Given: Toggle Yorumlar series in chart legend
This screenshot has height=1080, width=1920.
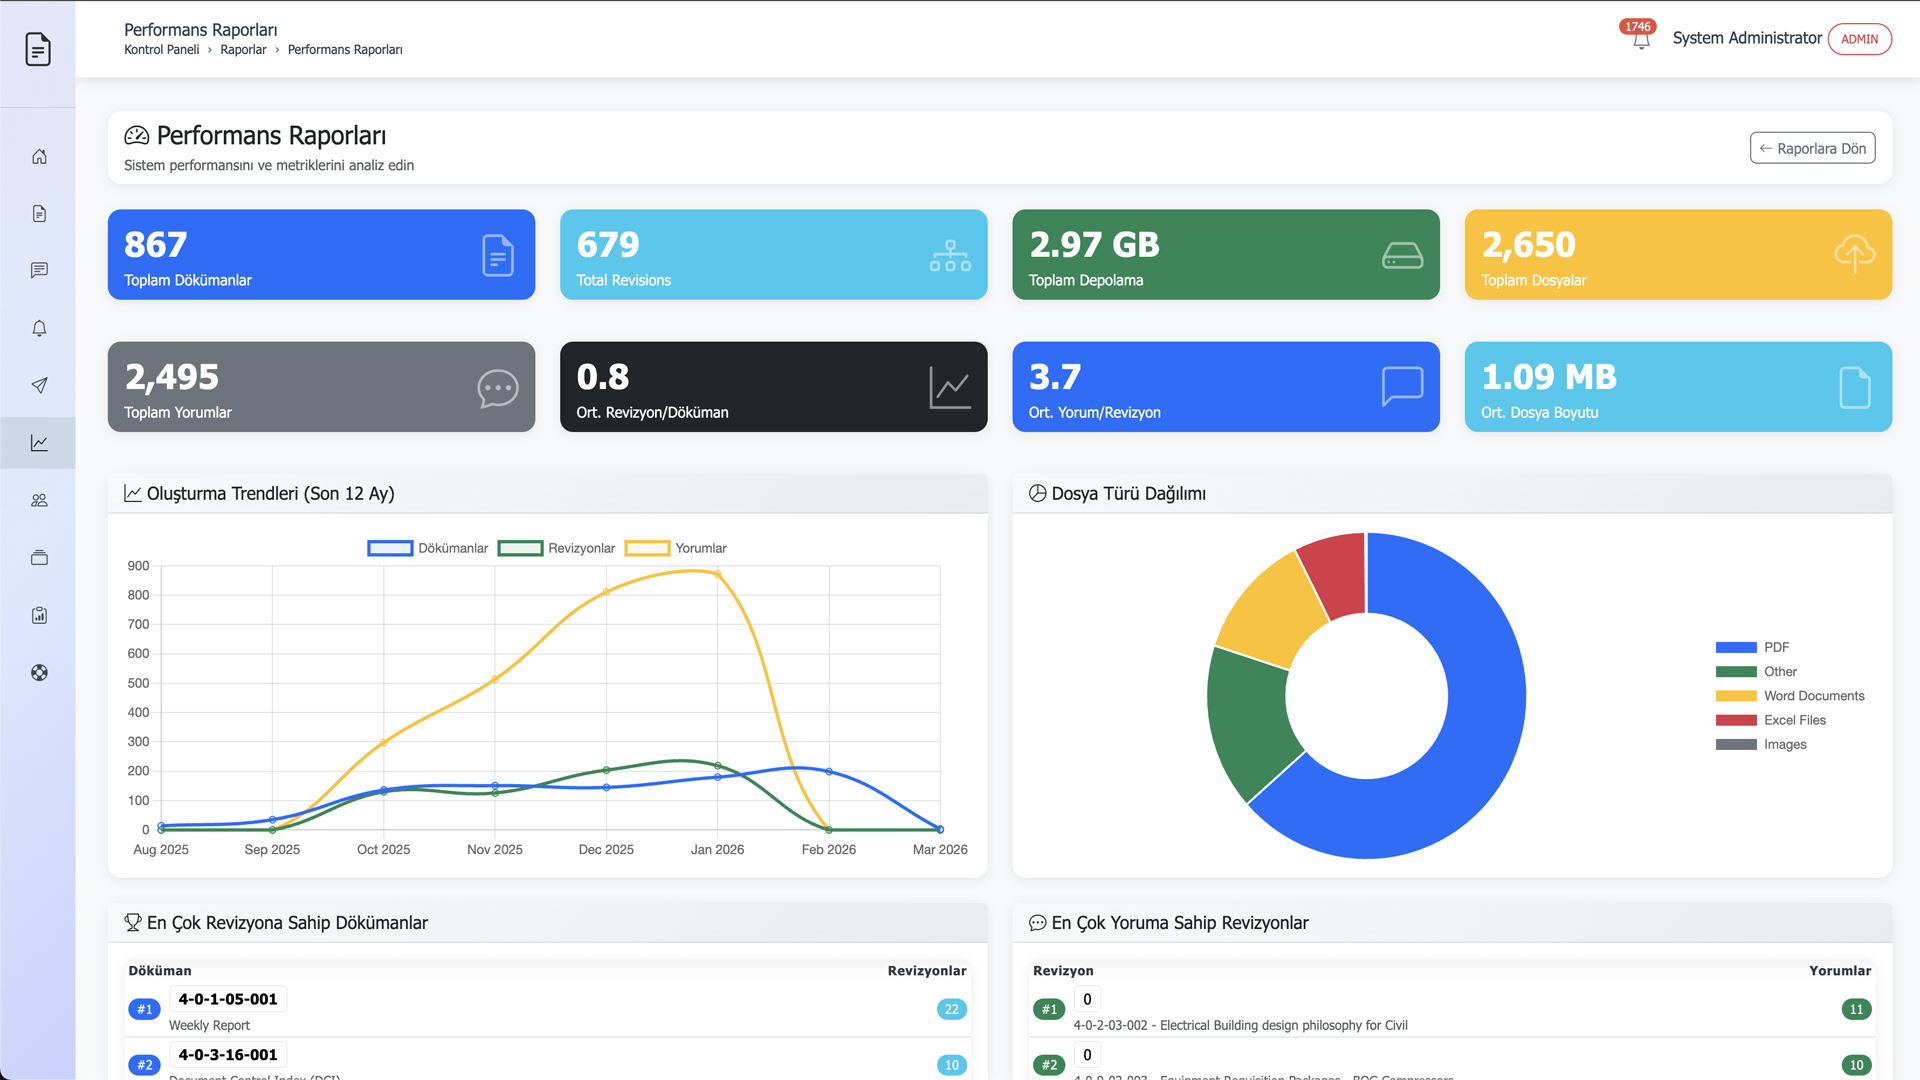Looking at the screenshot, I should click(x=676, y=548).
